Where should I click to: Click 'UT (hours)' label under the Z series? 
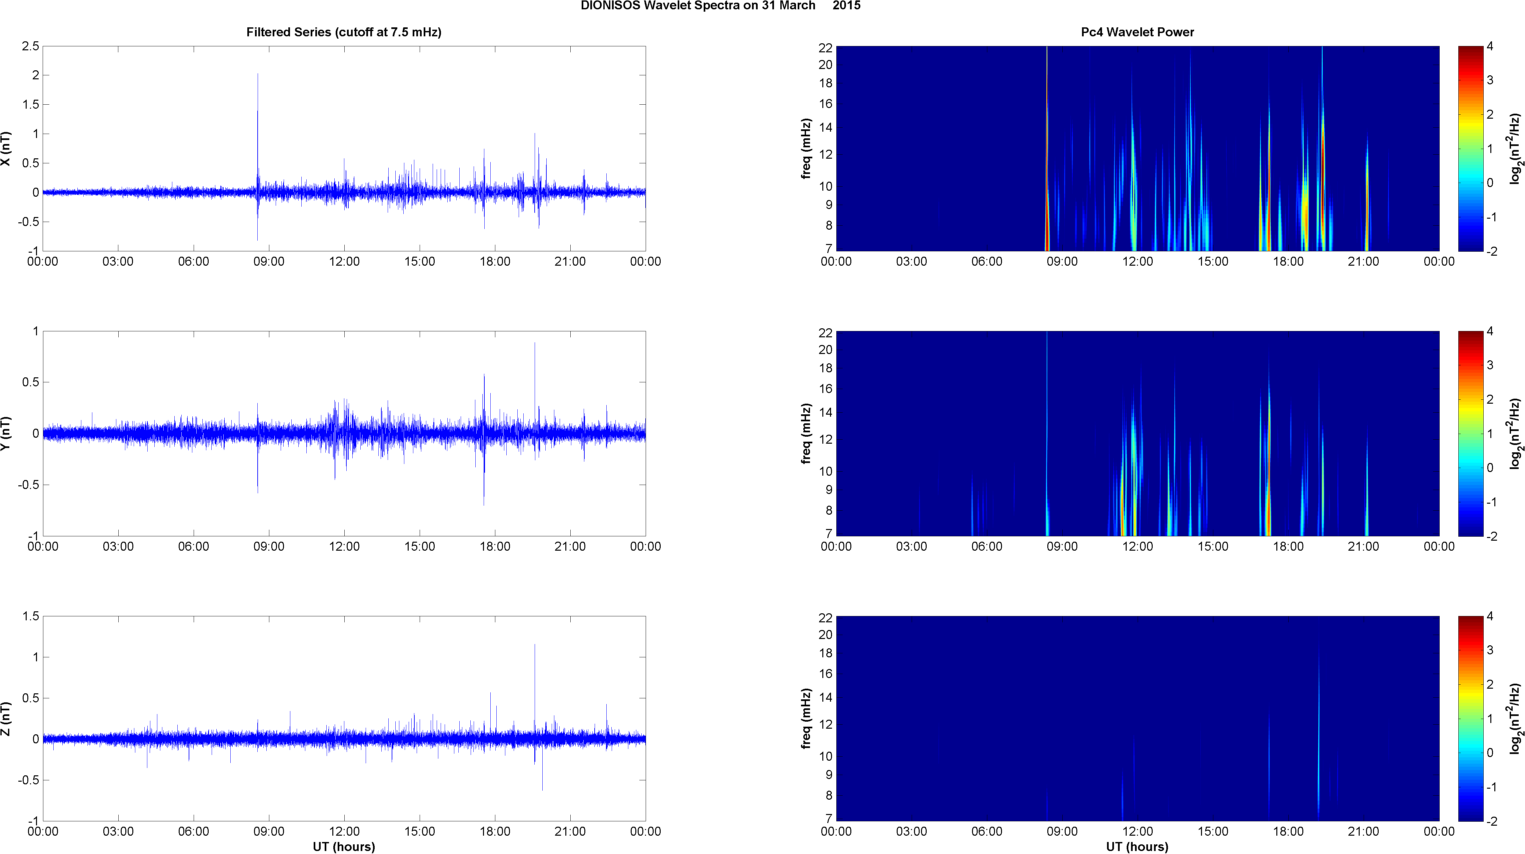344,847
